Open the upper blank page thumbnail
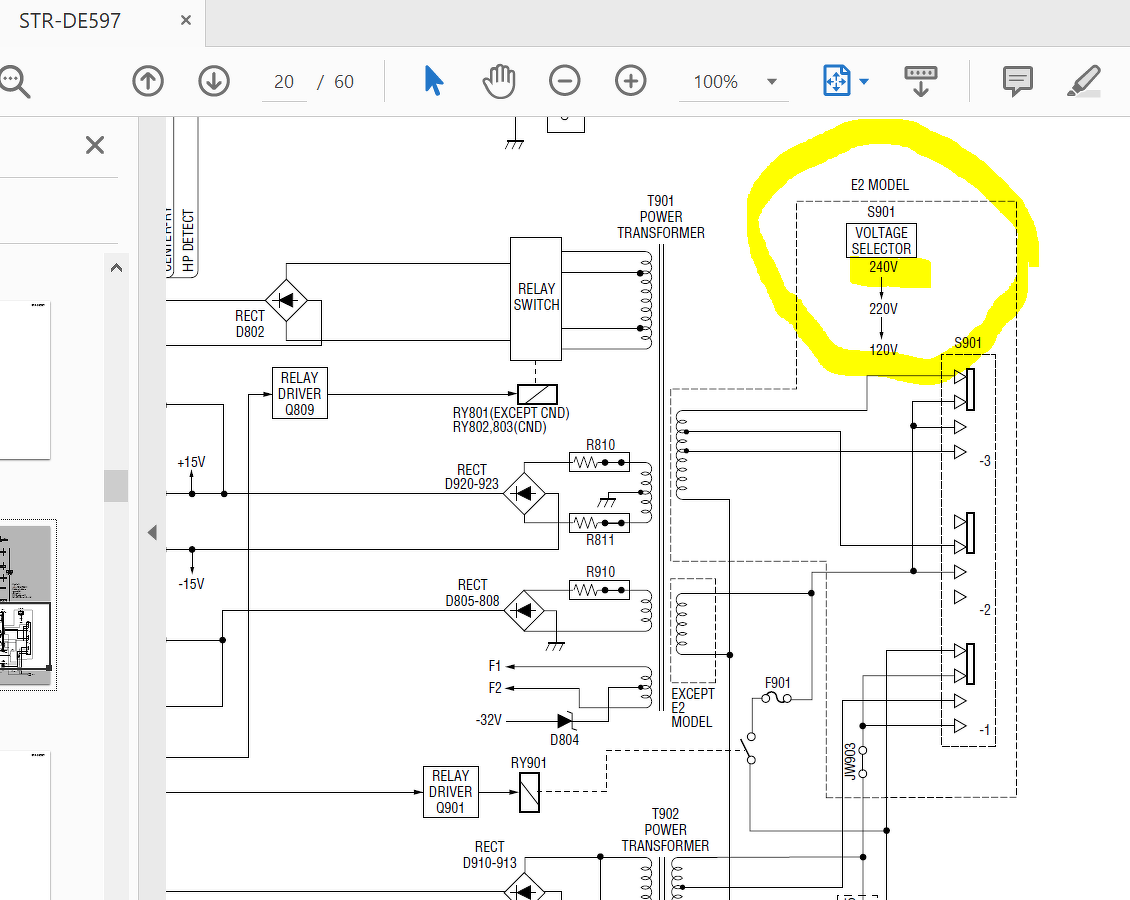Viewport: 1130px width, 900px height. click(x=24, y=380)
